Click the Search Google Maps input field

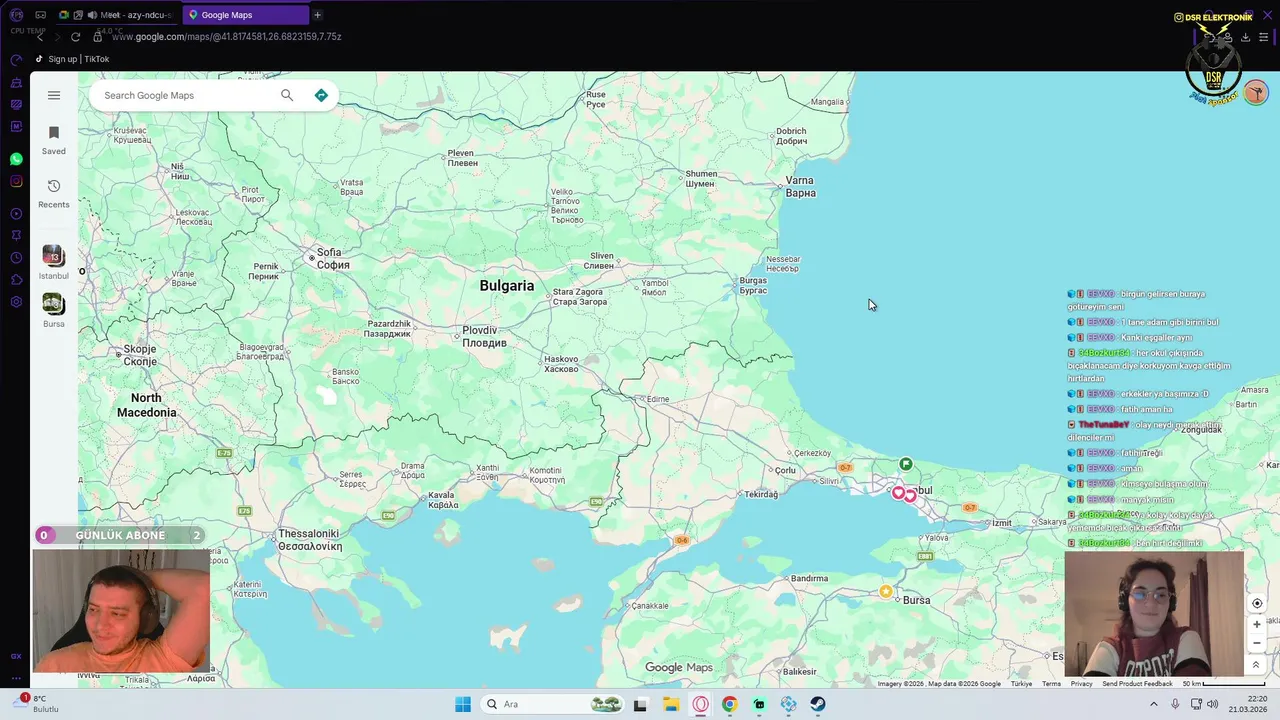pyautogui.click(x=185, y=95)
